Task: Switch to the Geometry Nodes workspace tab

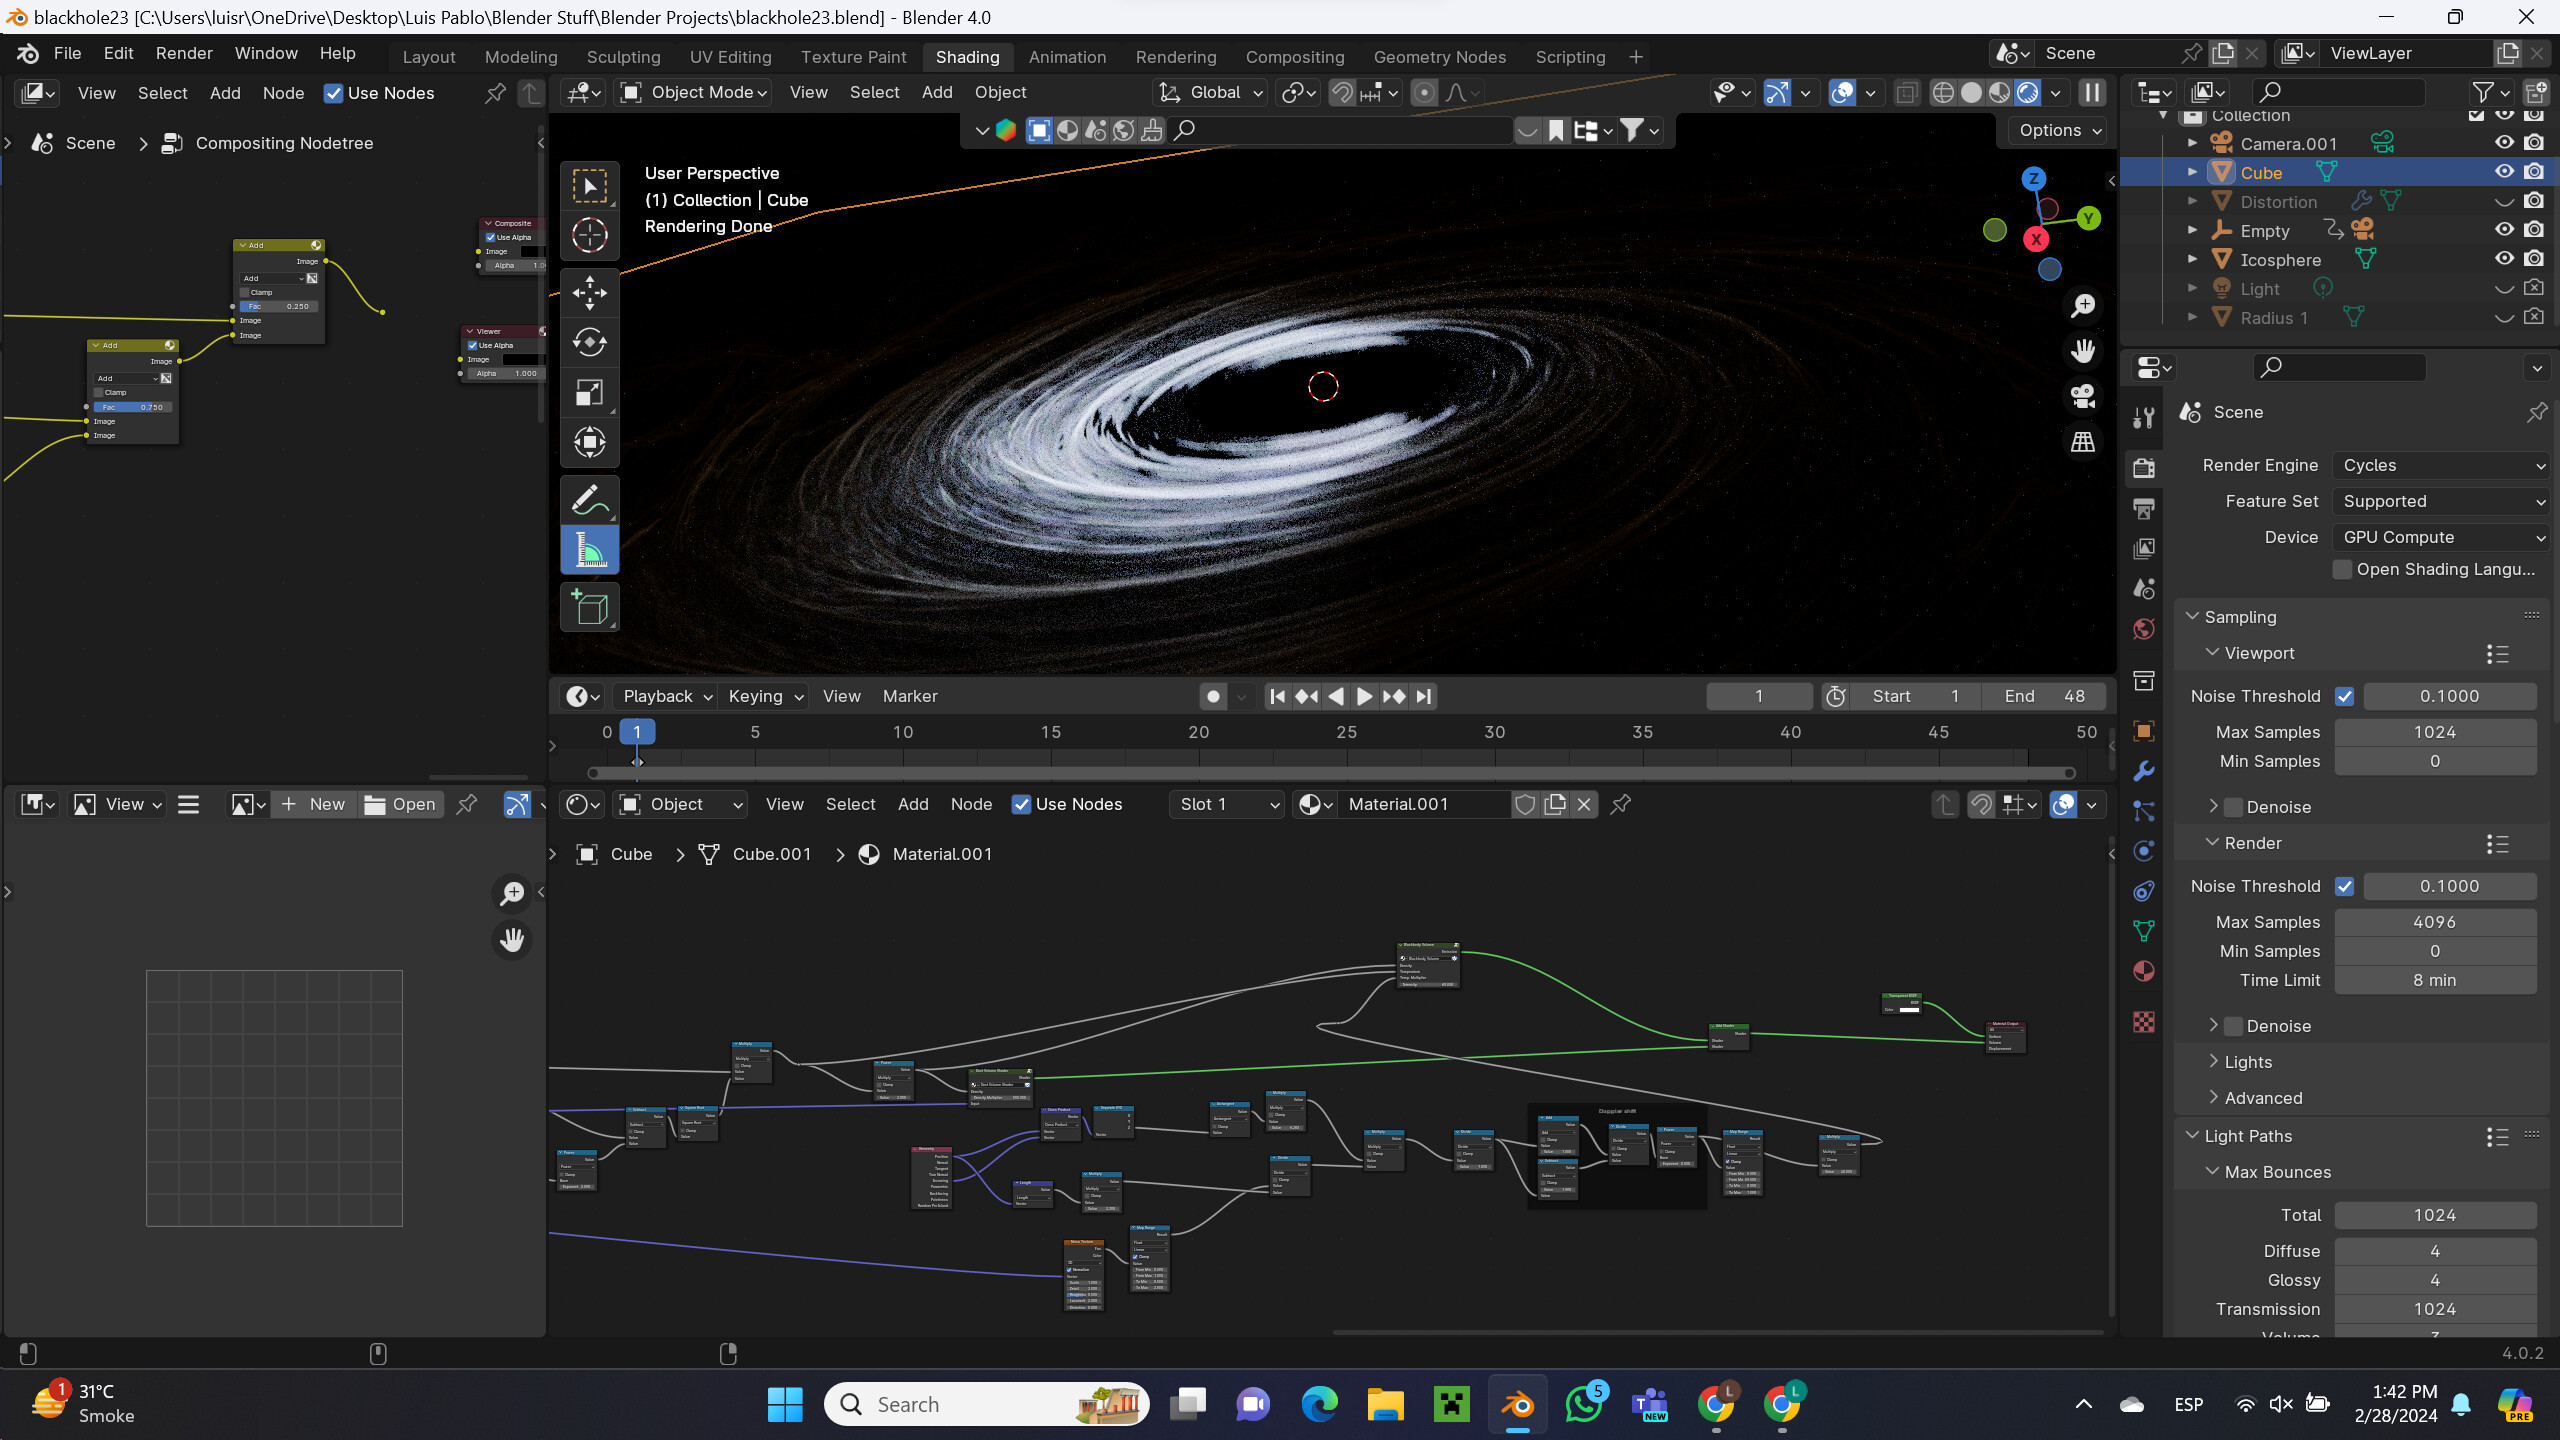Action: (x=1439, y=57)
